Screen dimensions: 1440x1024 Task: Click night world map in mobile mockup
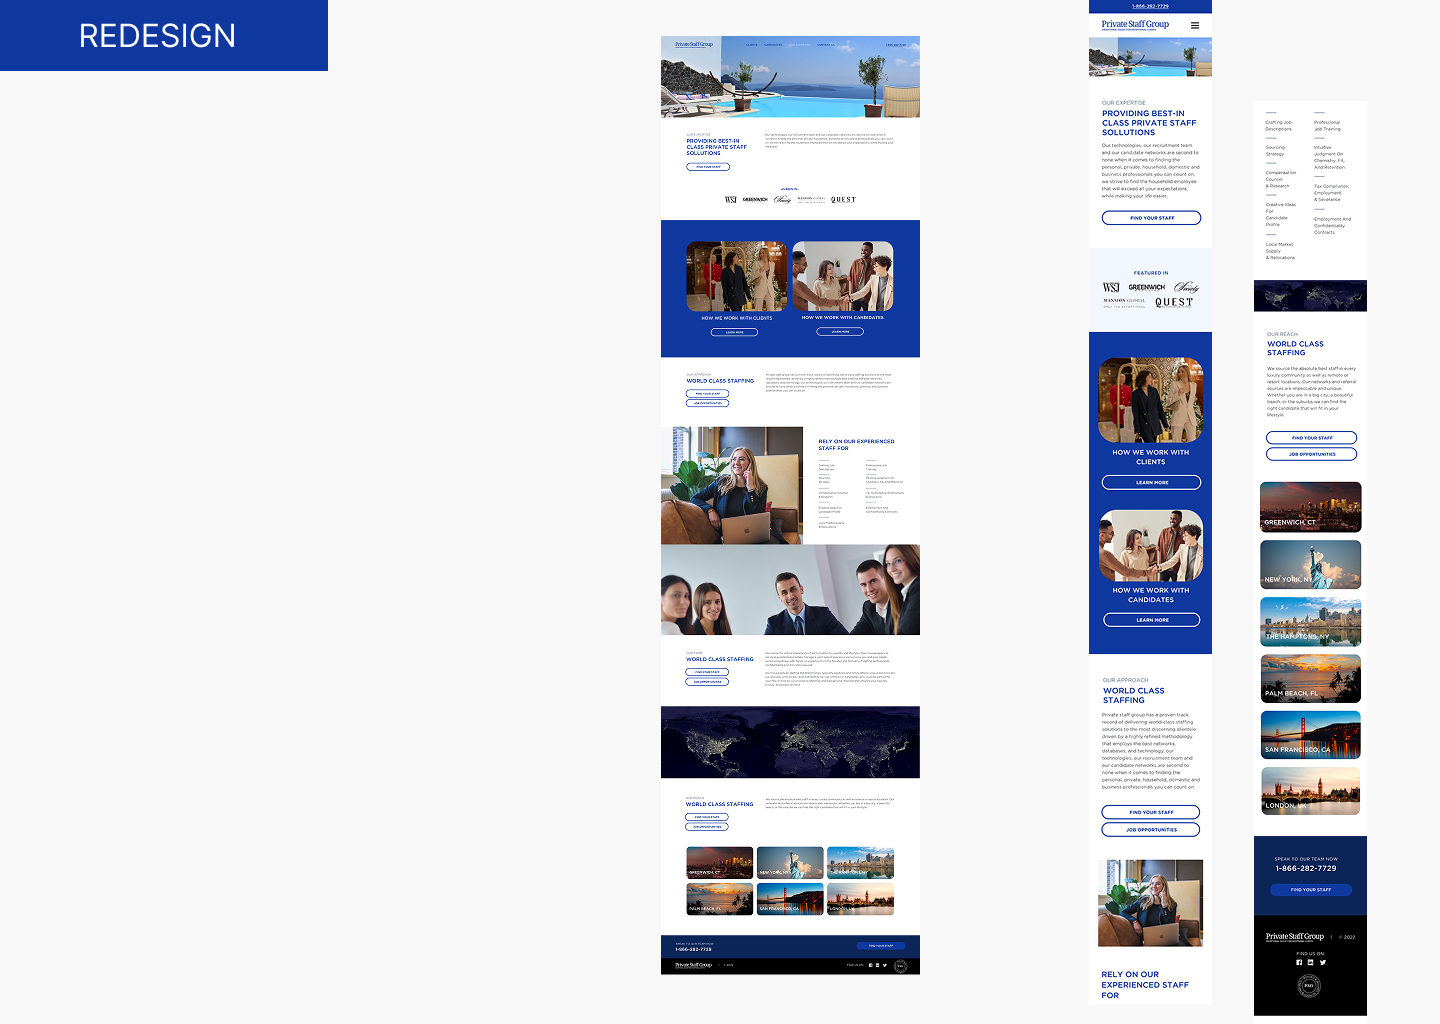[1310, 296]
